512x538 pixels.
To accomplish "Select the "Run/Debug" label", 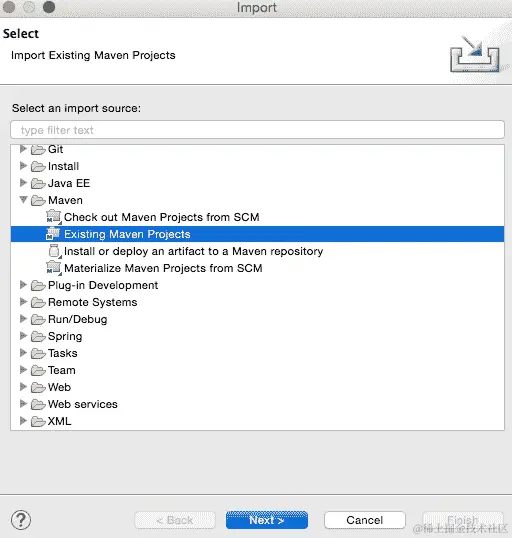I will (x=78, y=319).
